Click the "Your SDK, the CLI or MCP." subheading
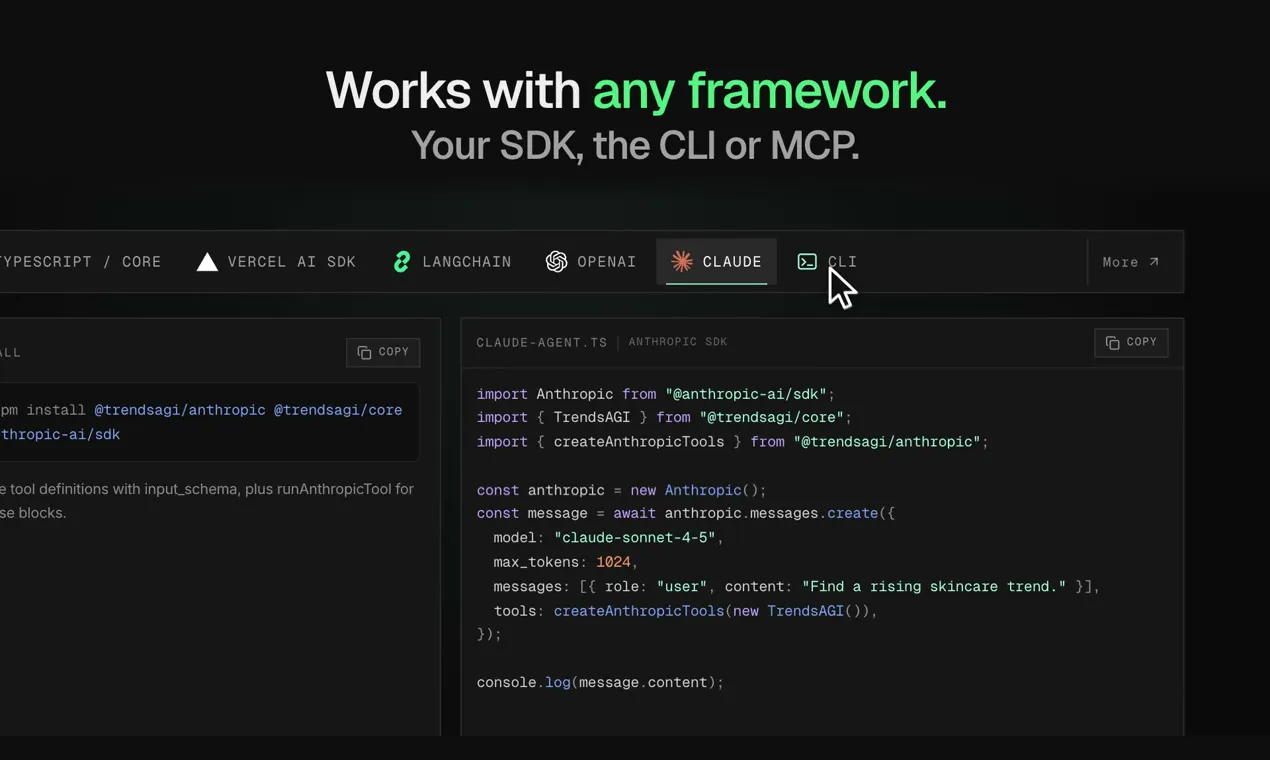1270x760 pixels. (635, 146)
